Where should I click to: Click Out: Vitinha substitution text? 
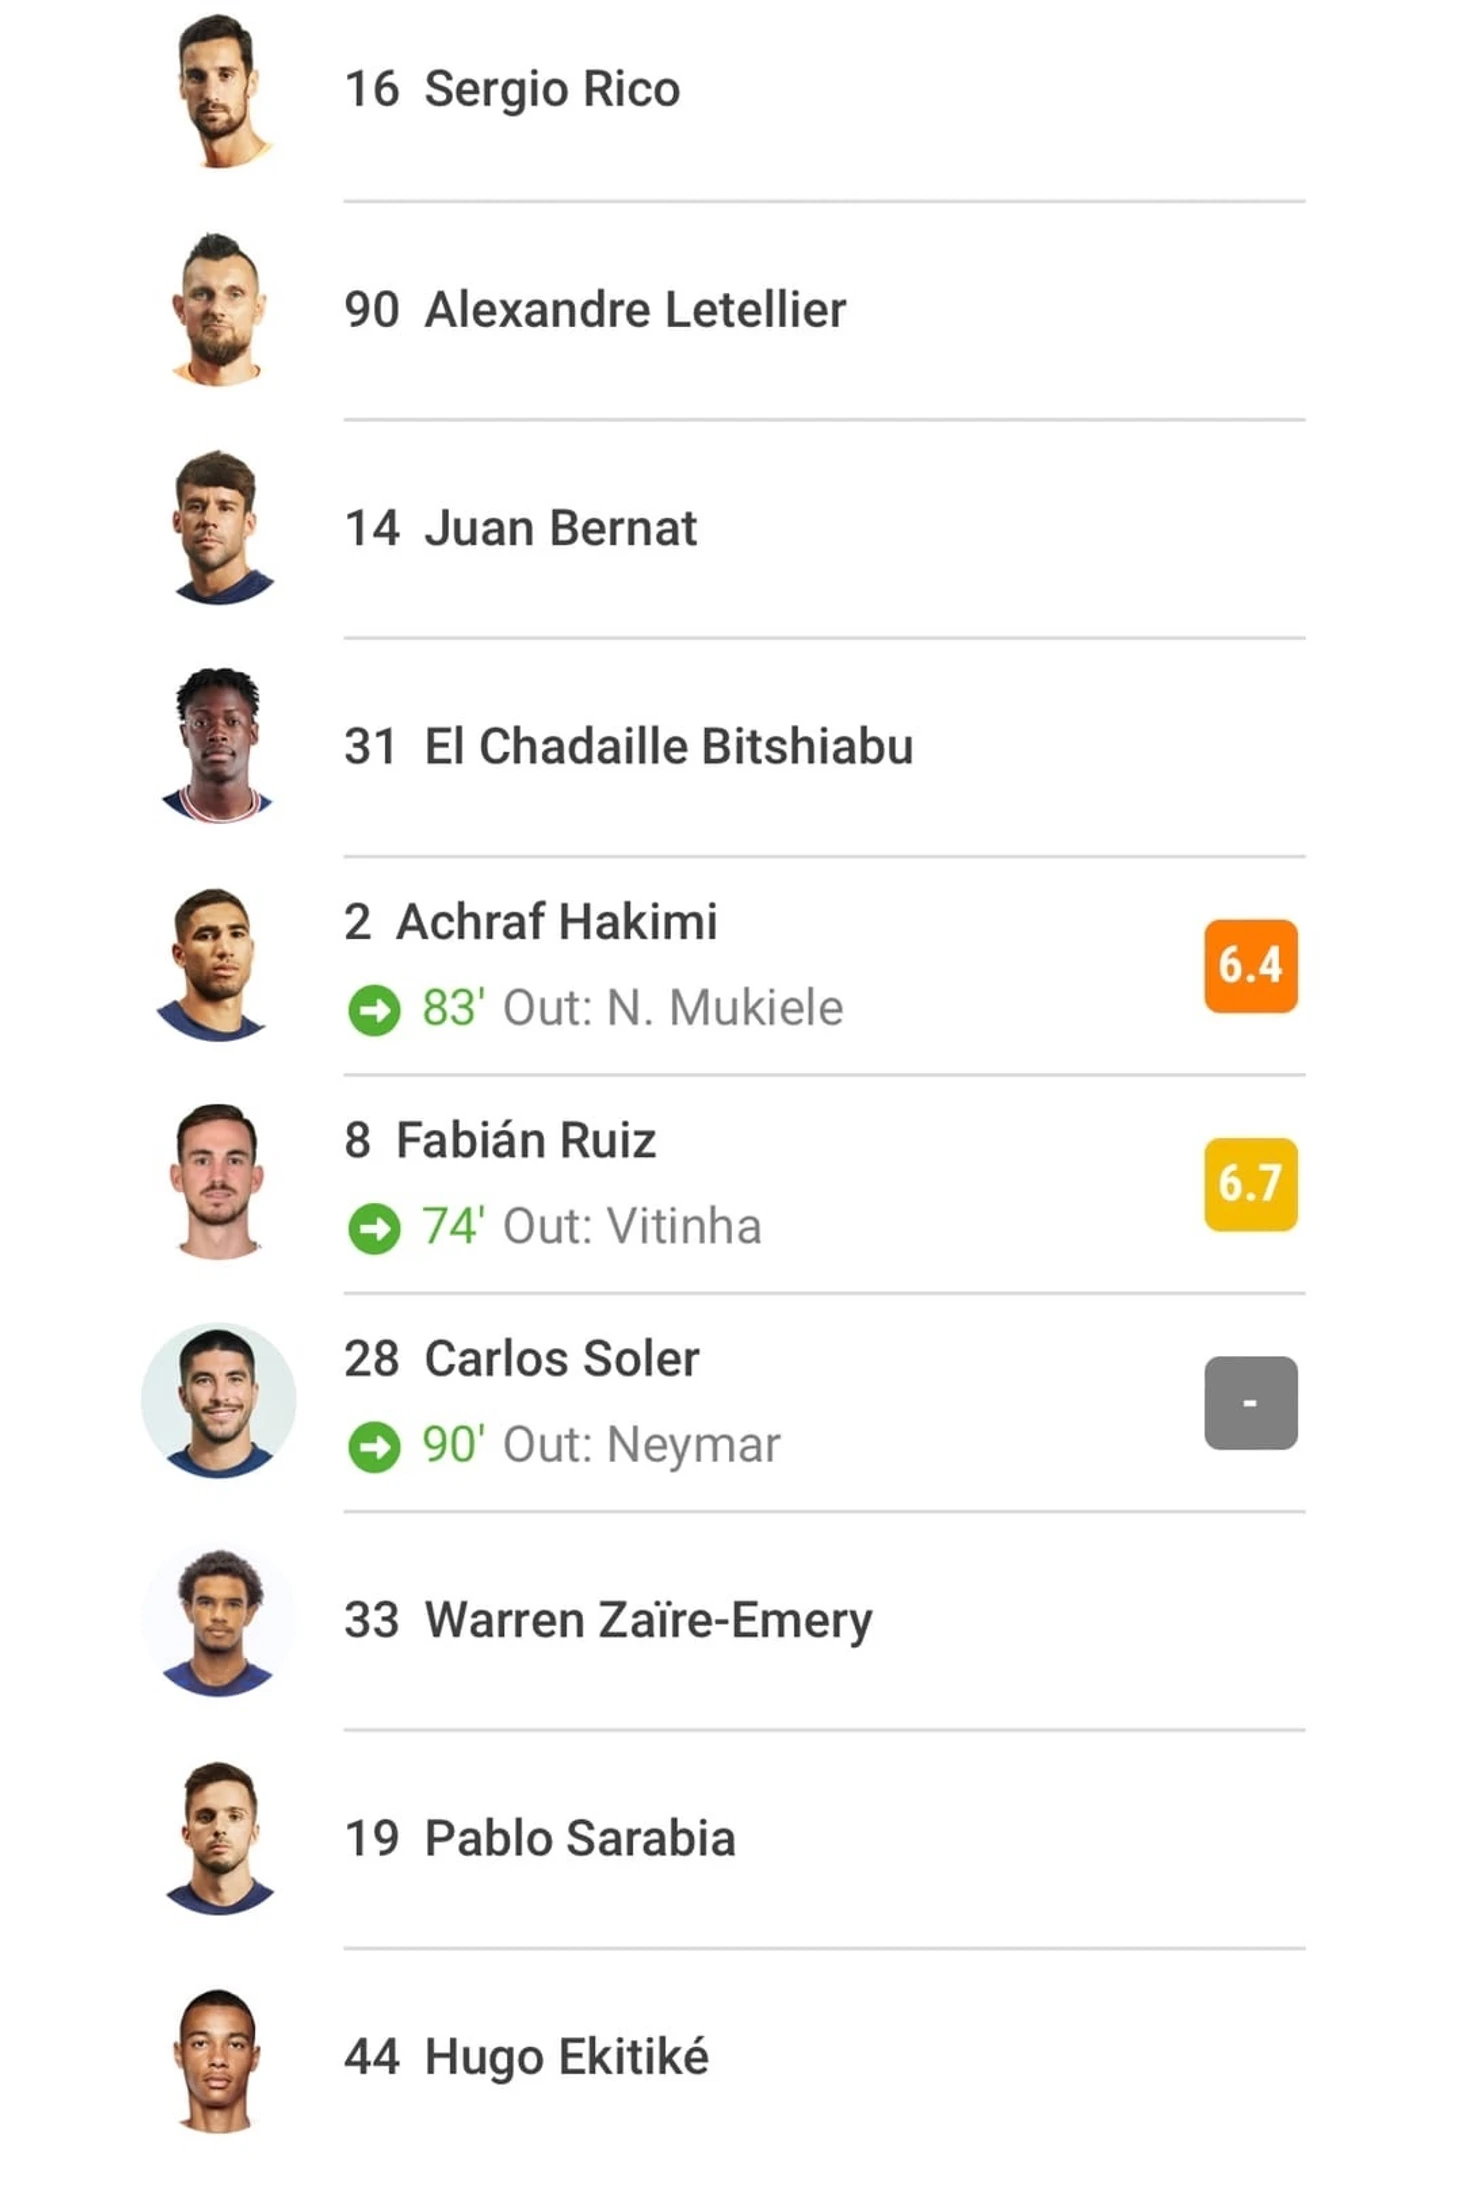click(632, 1226)
